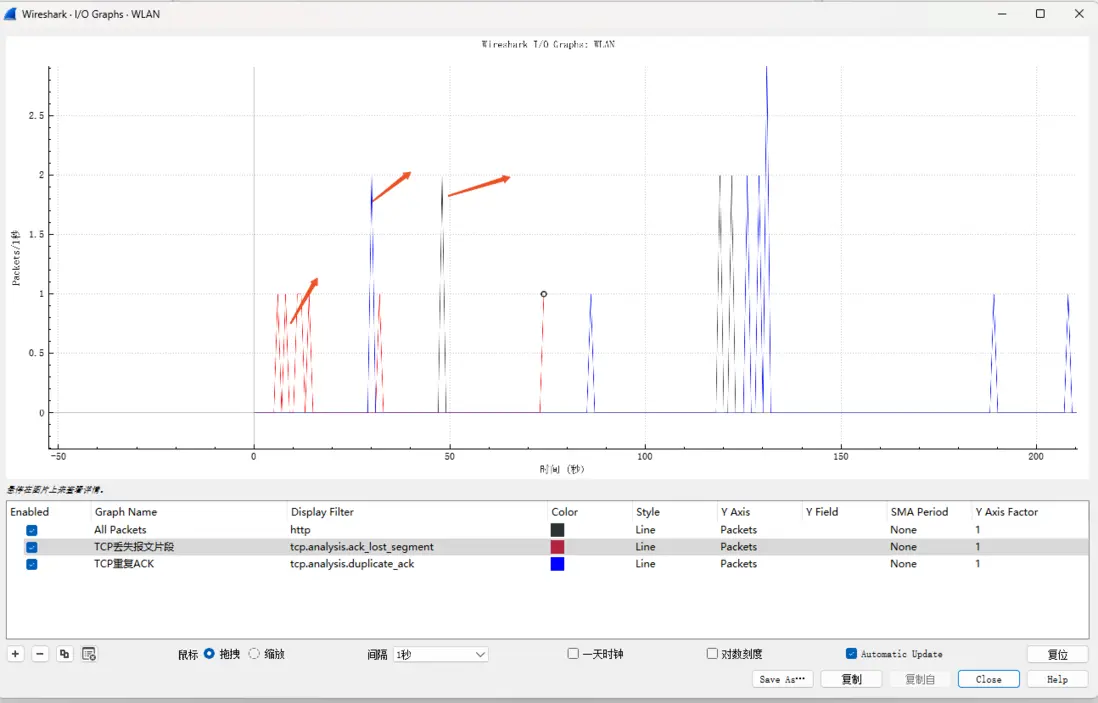This screenshot has height=703, width=1098.
Task: Click the clear all graphs icon
Action: (89, 654)
